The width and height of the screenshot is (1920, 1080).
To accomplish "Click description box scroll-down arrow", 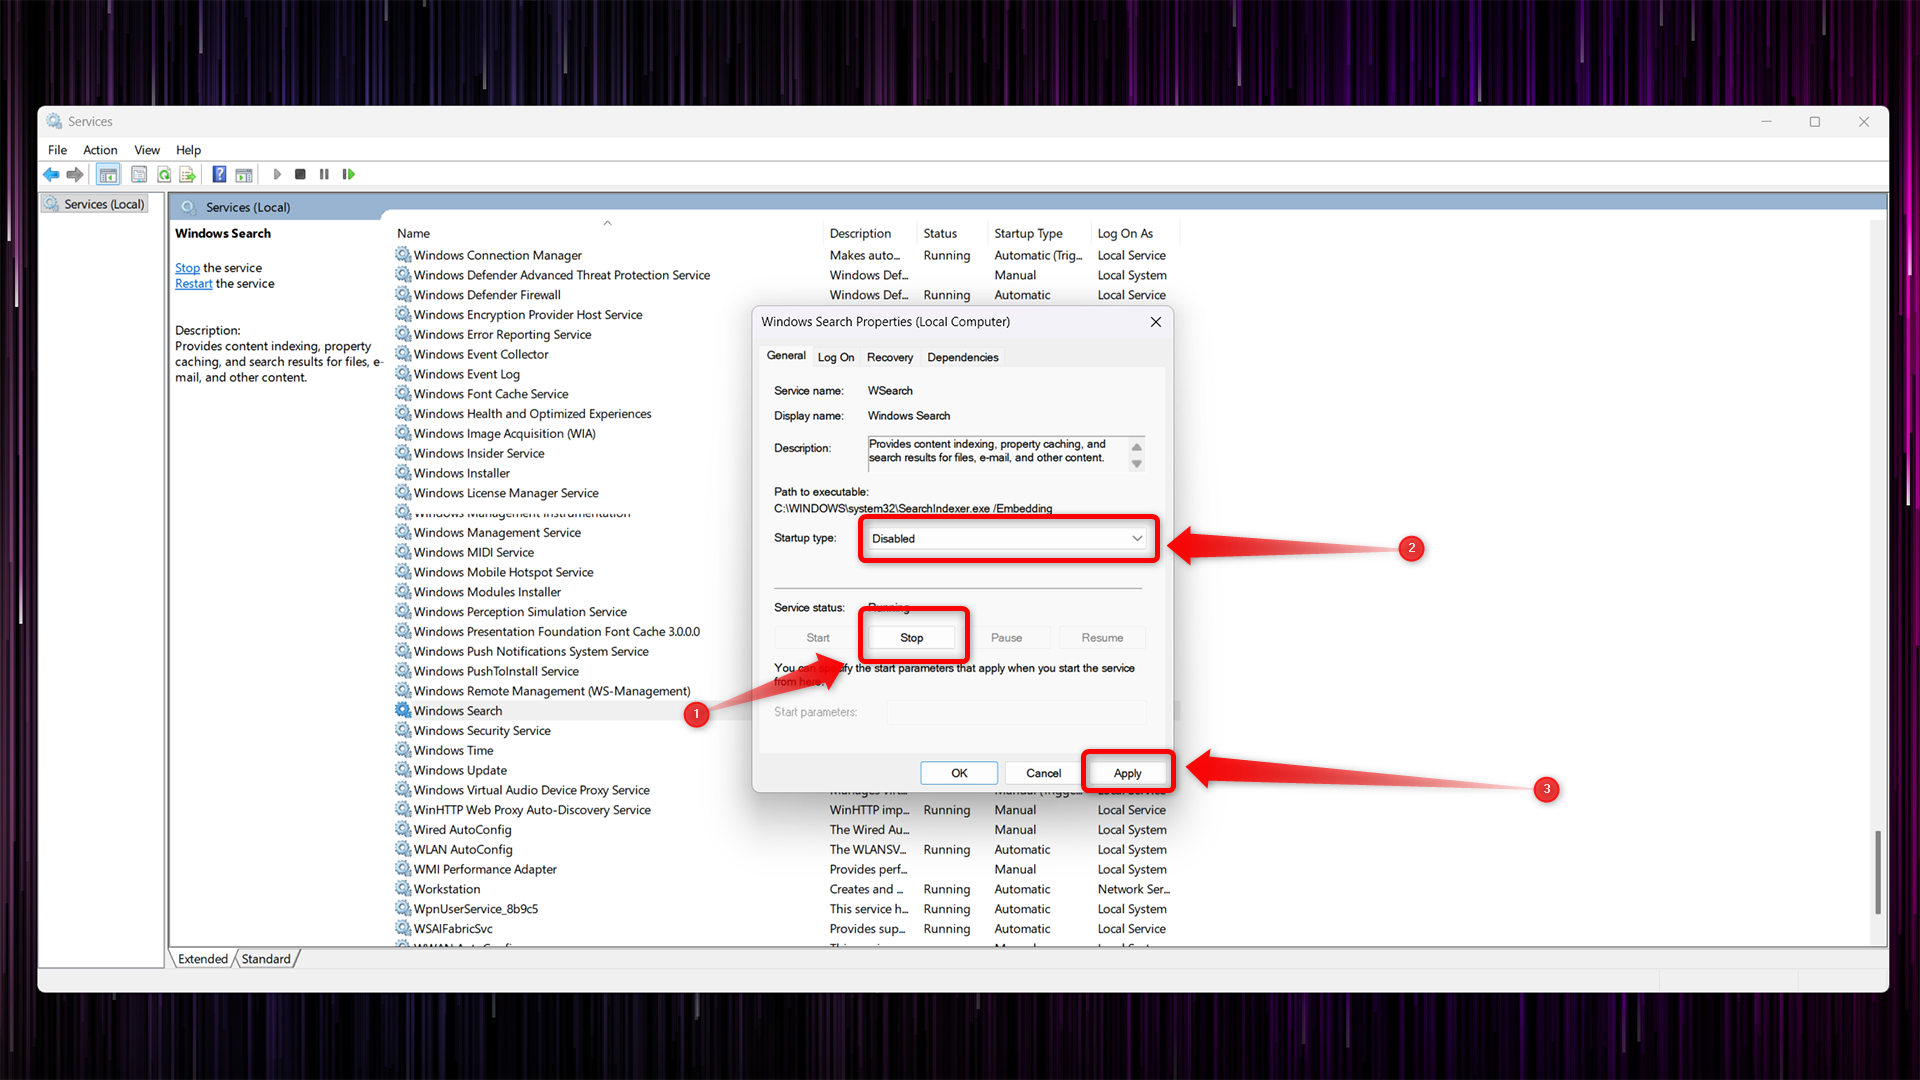I will (x=1137, y=464).
